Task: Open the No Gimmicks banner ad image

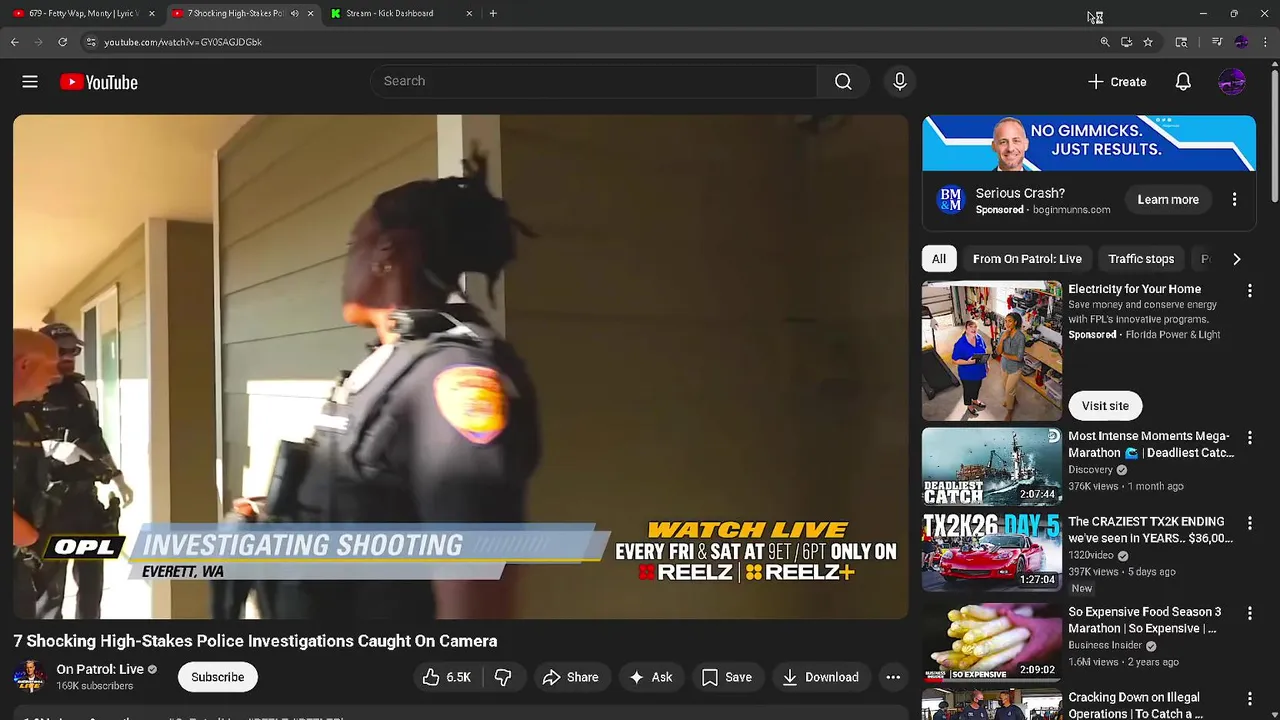Action: point(1089,143)
